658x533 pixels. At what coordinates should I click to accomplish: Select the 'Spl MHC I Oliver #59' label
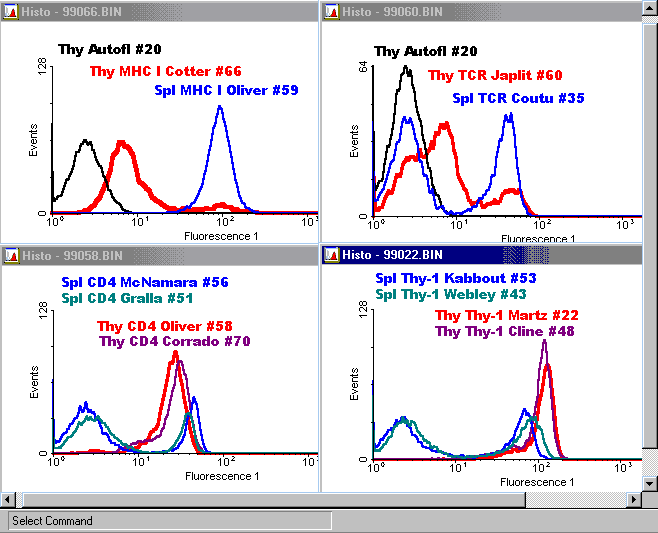tap(226, 90)
